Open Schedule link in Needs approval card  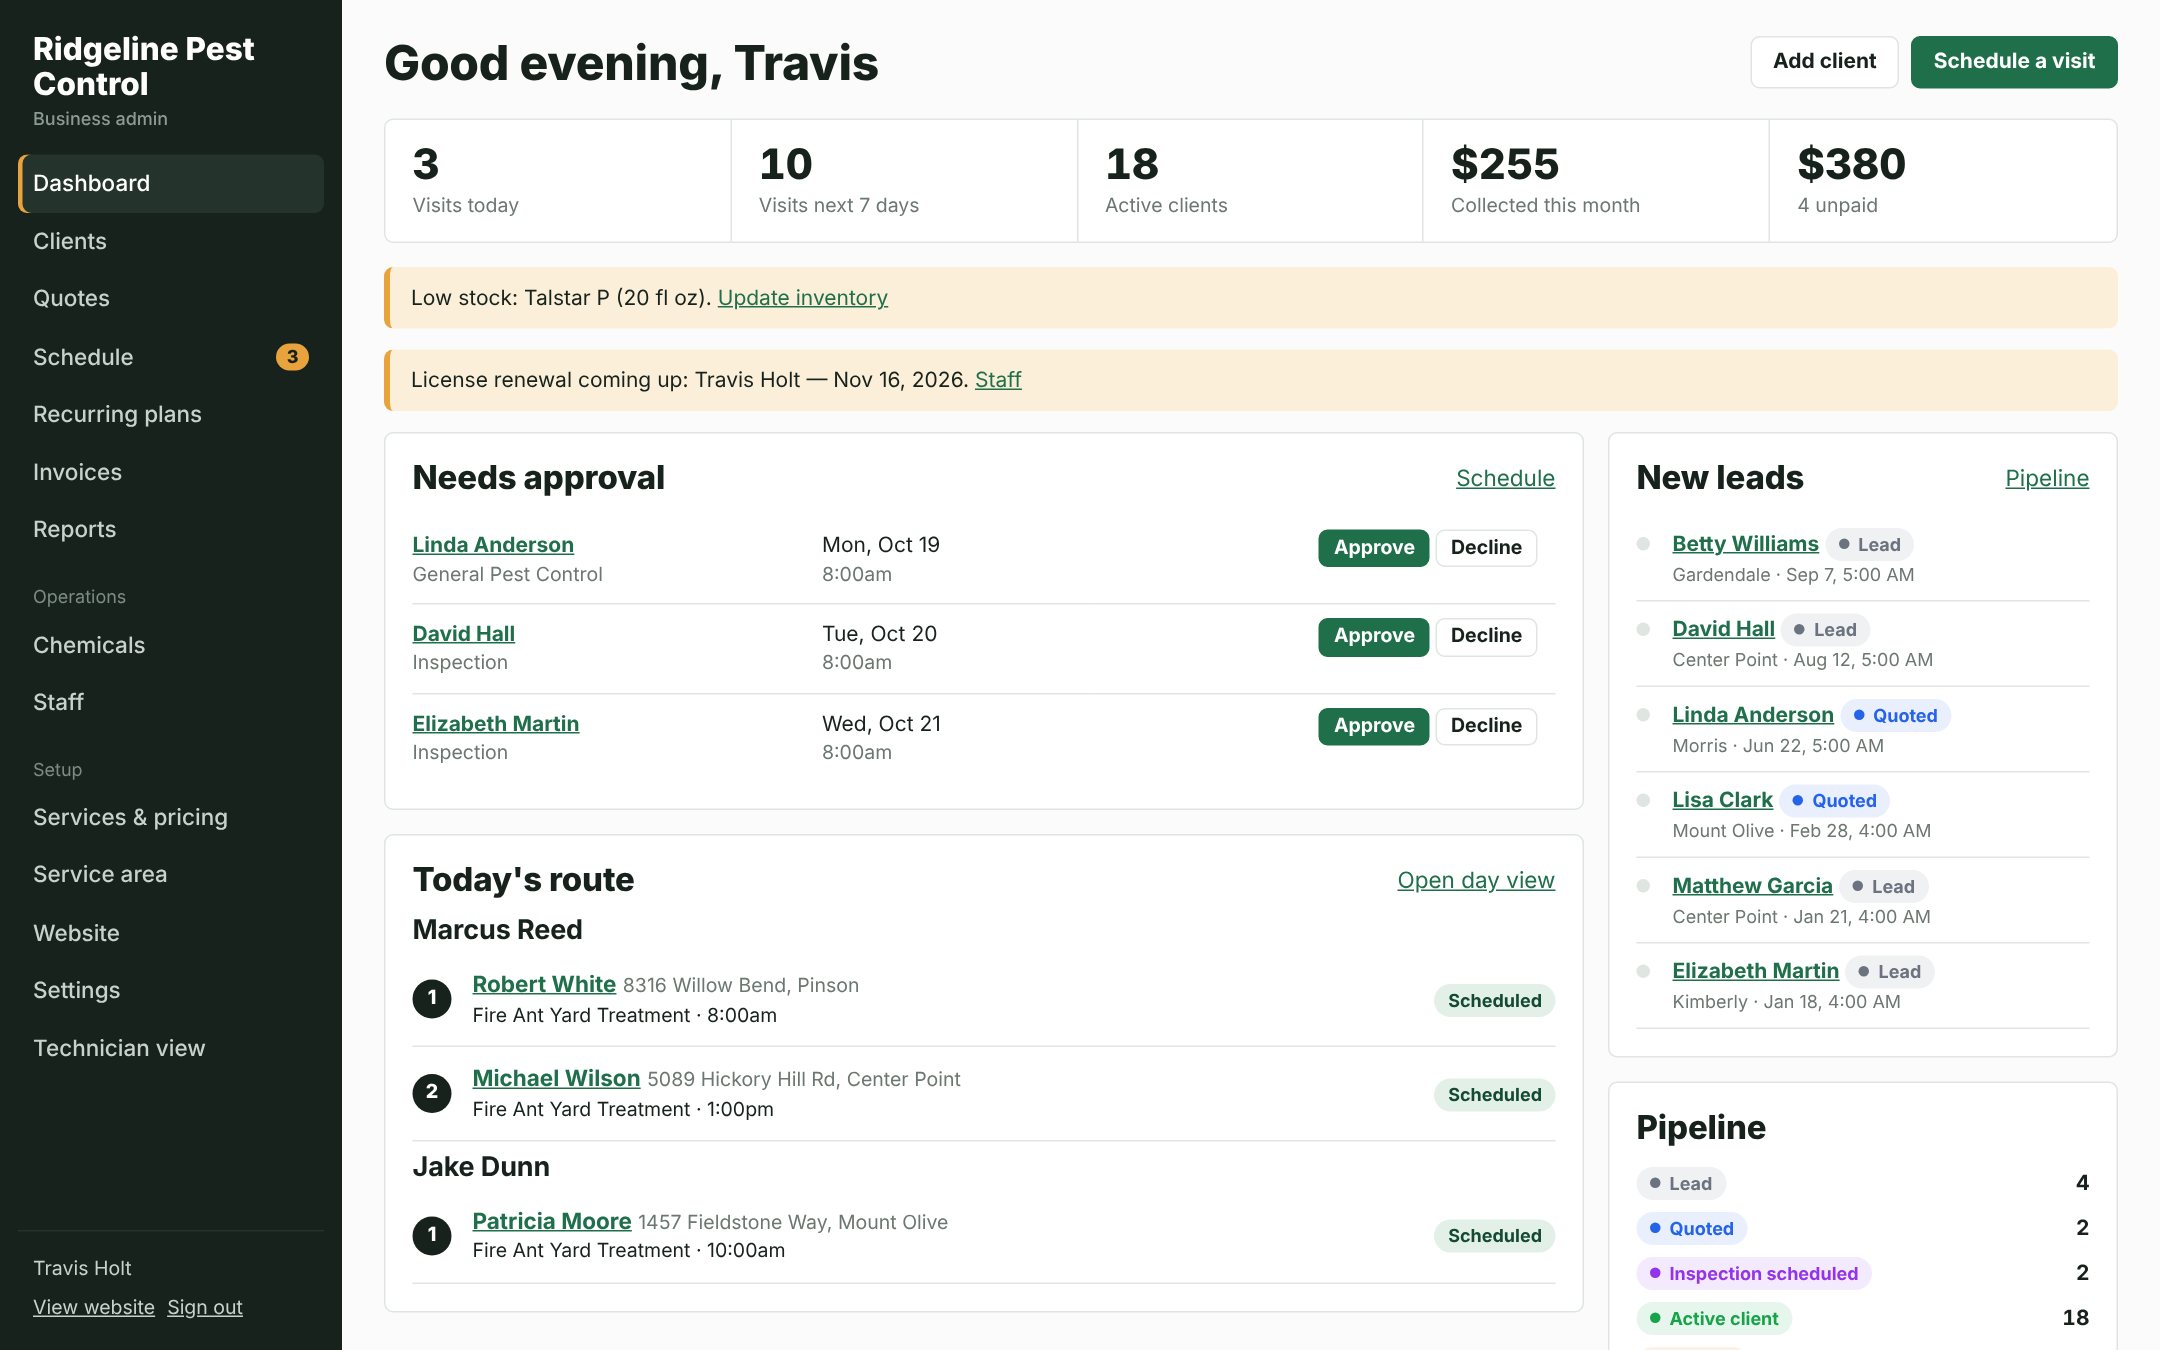(x=1505, y=478)
